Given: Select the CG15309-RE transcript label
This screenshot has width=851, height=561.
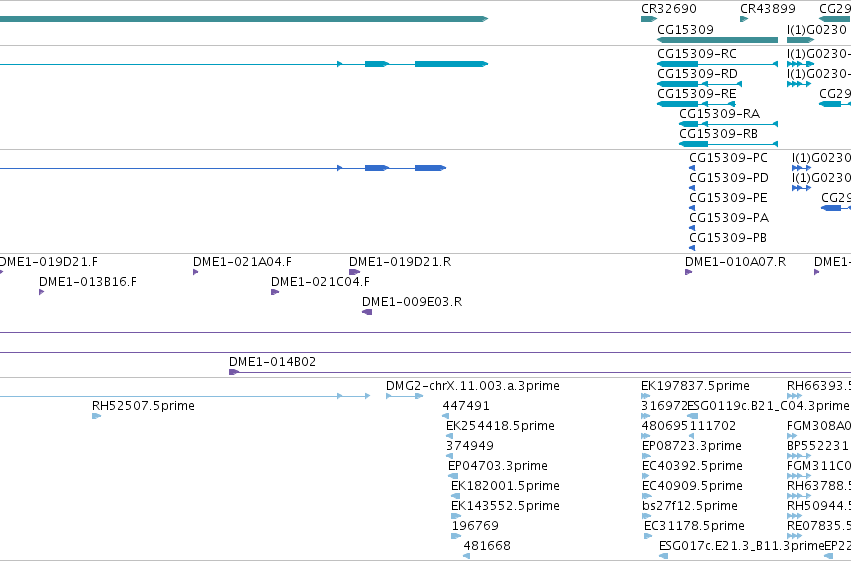Looking at the screenshot, I should [x=697, y=94].
